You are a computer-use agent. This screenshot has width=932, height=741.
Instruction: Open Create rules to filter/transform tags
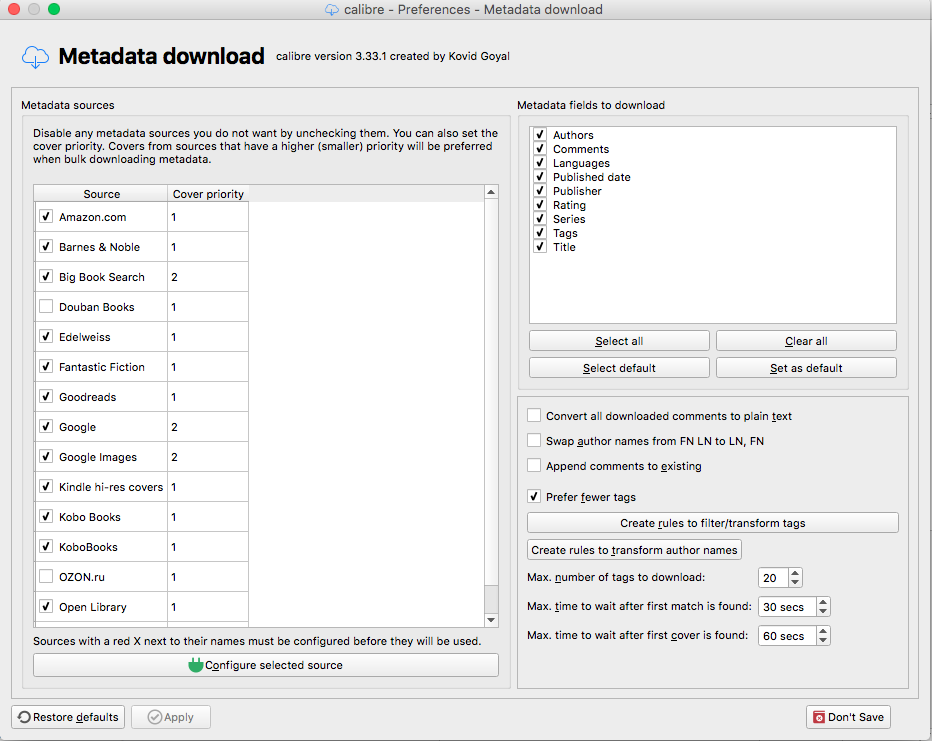(x=713, y=523)
